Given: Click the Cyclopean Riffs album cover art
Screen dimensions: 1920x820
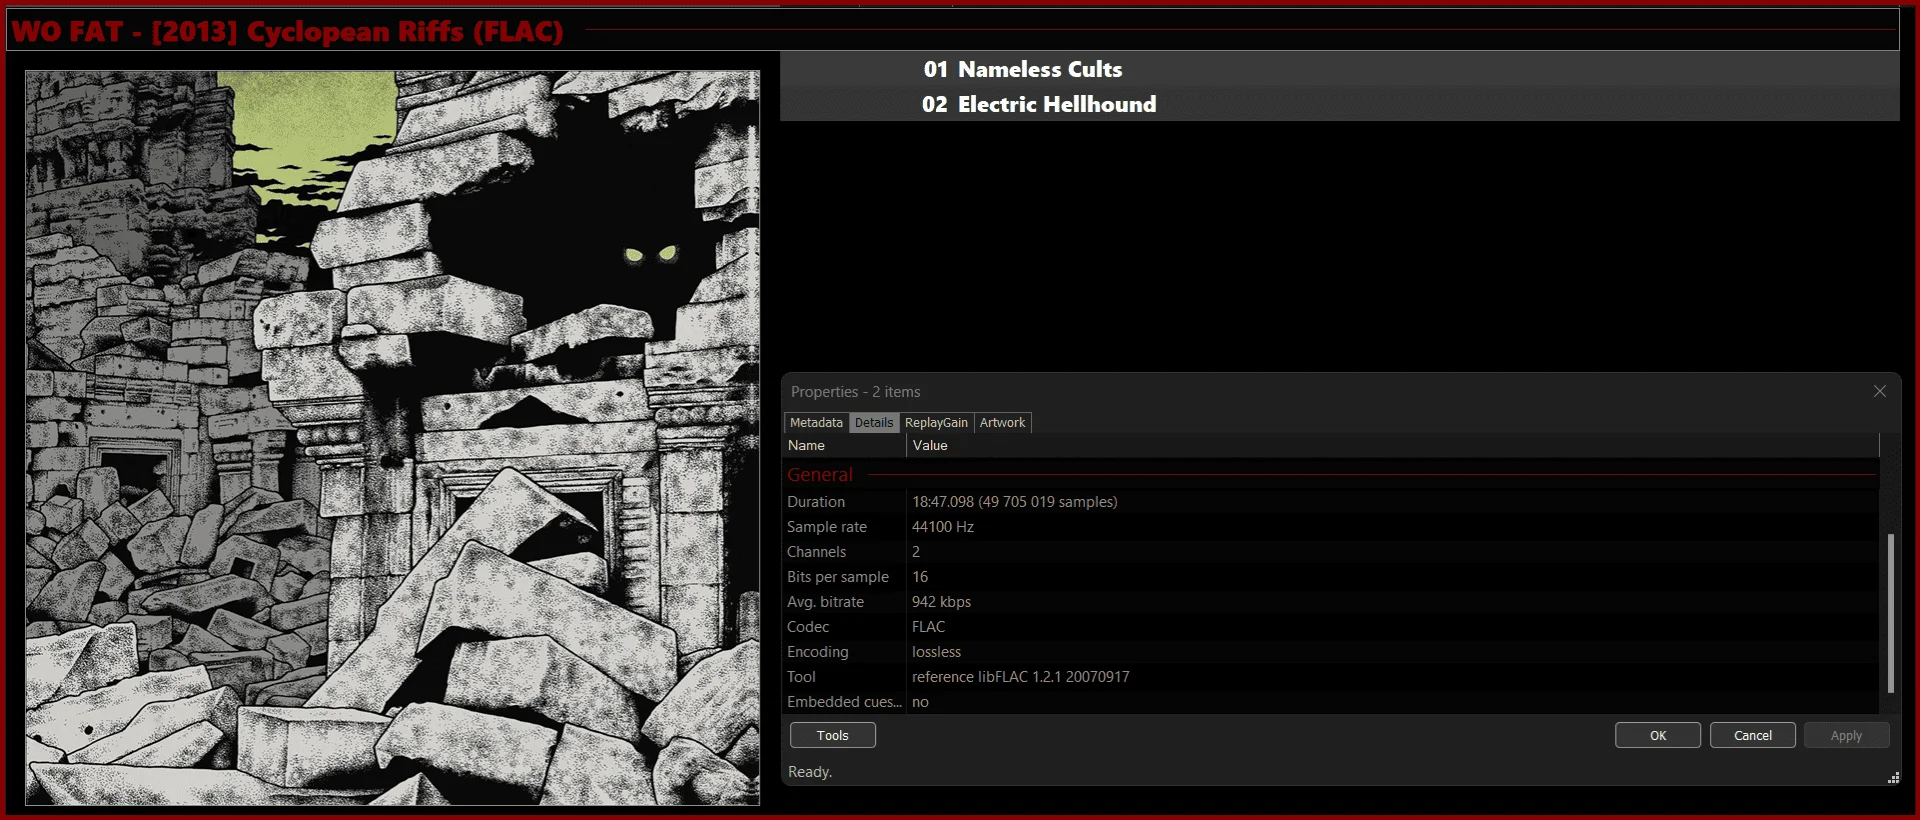Looking at the screenshot, I should coord(392,437).
